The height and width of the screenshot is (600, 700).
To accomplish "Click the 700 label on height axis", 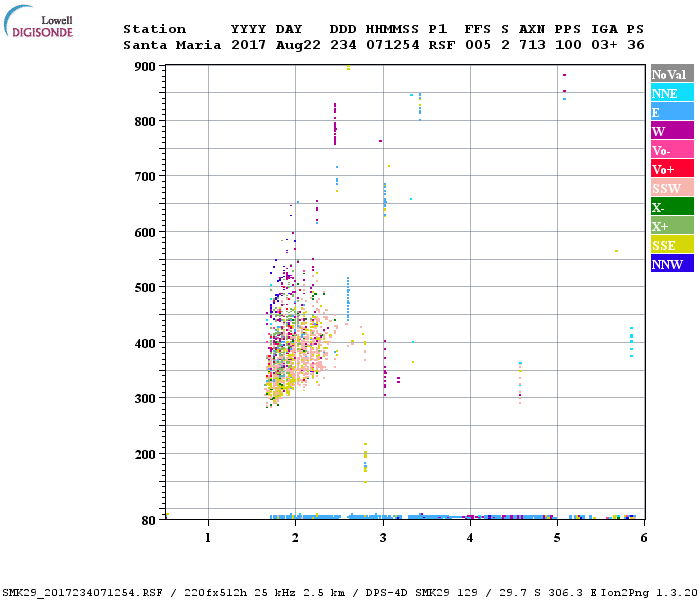I will [x=145, y=176].
